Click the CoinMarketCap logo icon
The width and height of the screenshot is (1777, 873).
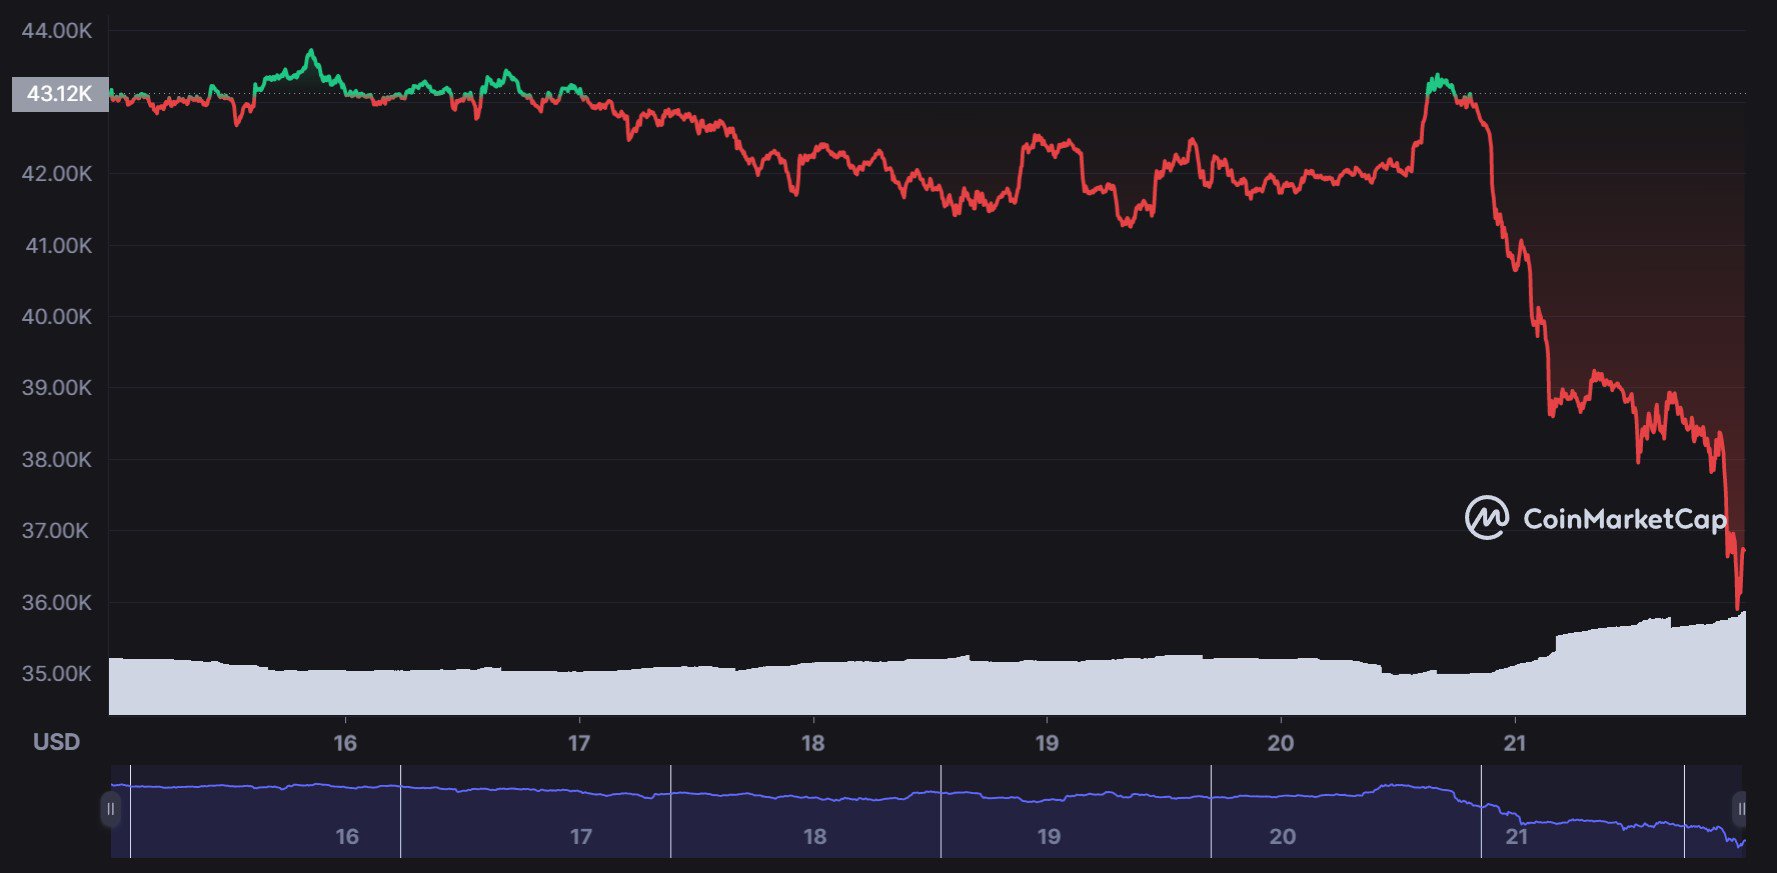click(x=1486, y=518)
